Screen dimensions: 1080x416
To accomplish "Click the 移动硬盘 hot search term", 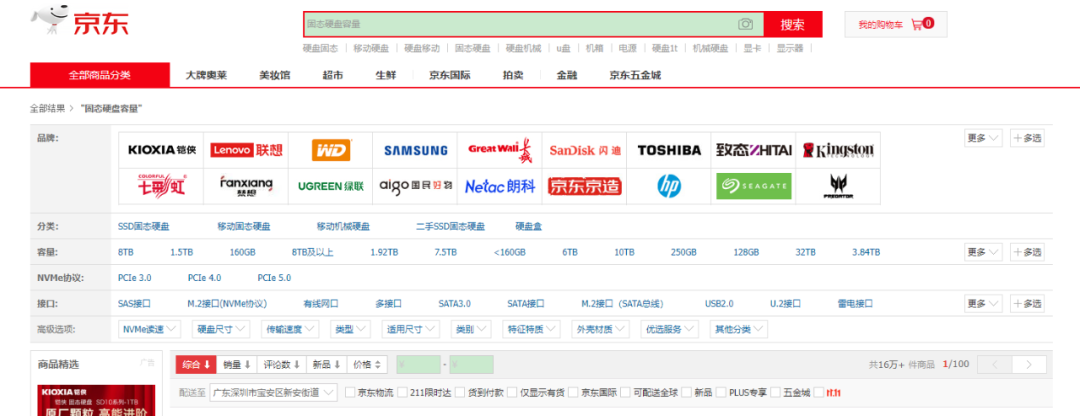I will [371, 48].
